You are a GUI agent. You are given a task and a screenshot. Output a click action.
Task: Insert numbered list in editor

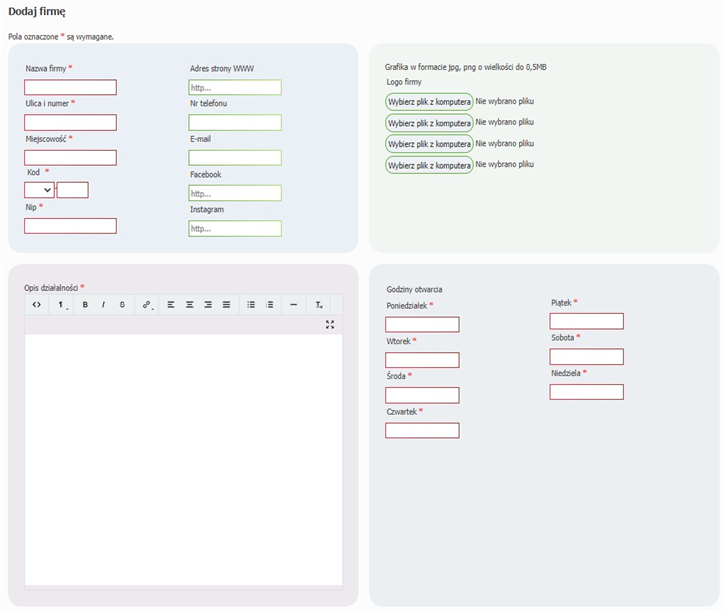[x=269, y=304]
